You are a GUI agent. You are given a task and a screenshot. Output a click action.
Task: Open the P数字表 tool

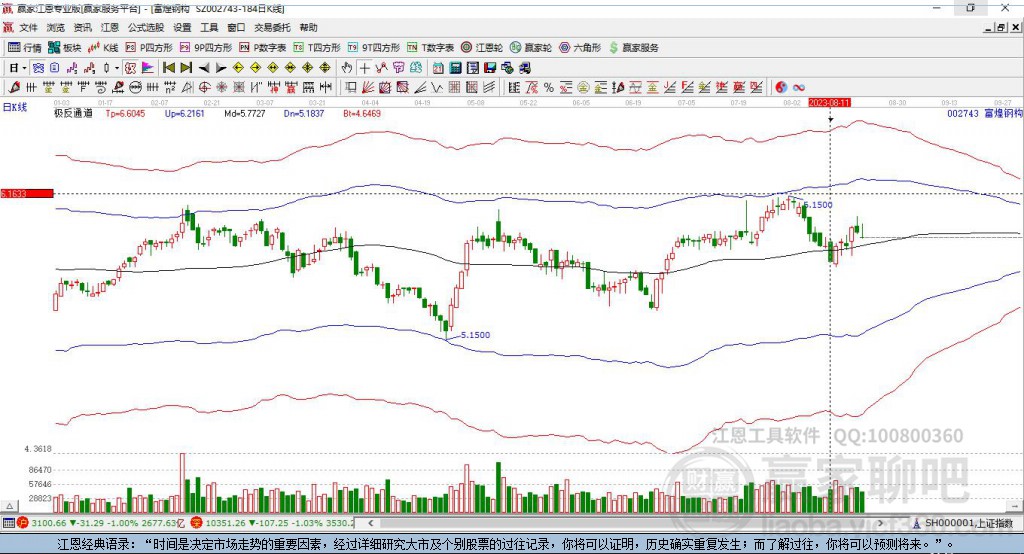(x=263, y=48)
